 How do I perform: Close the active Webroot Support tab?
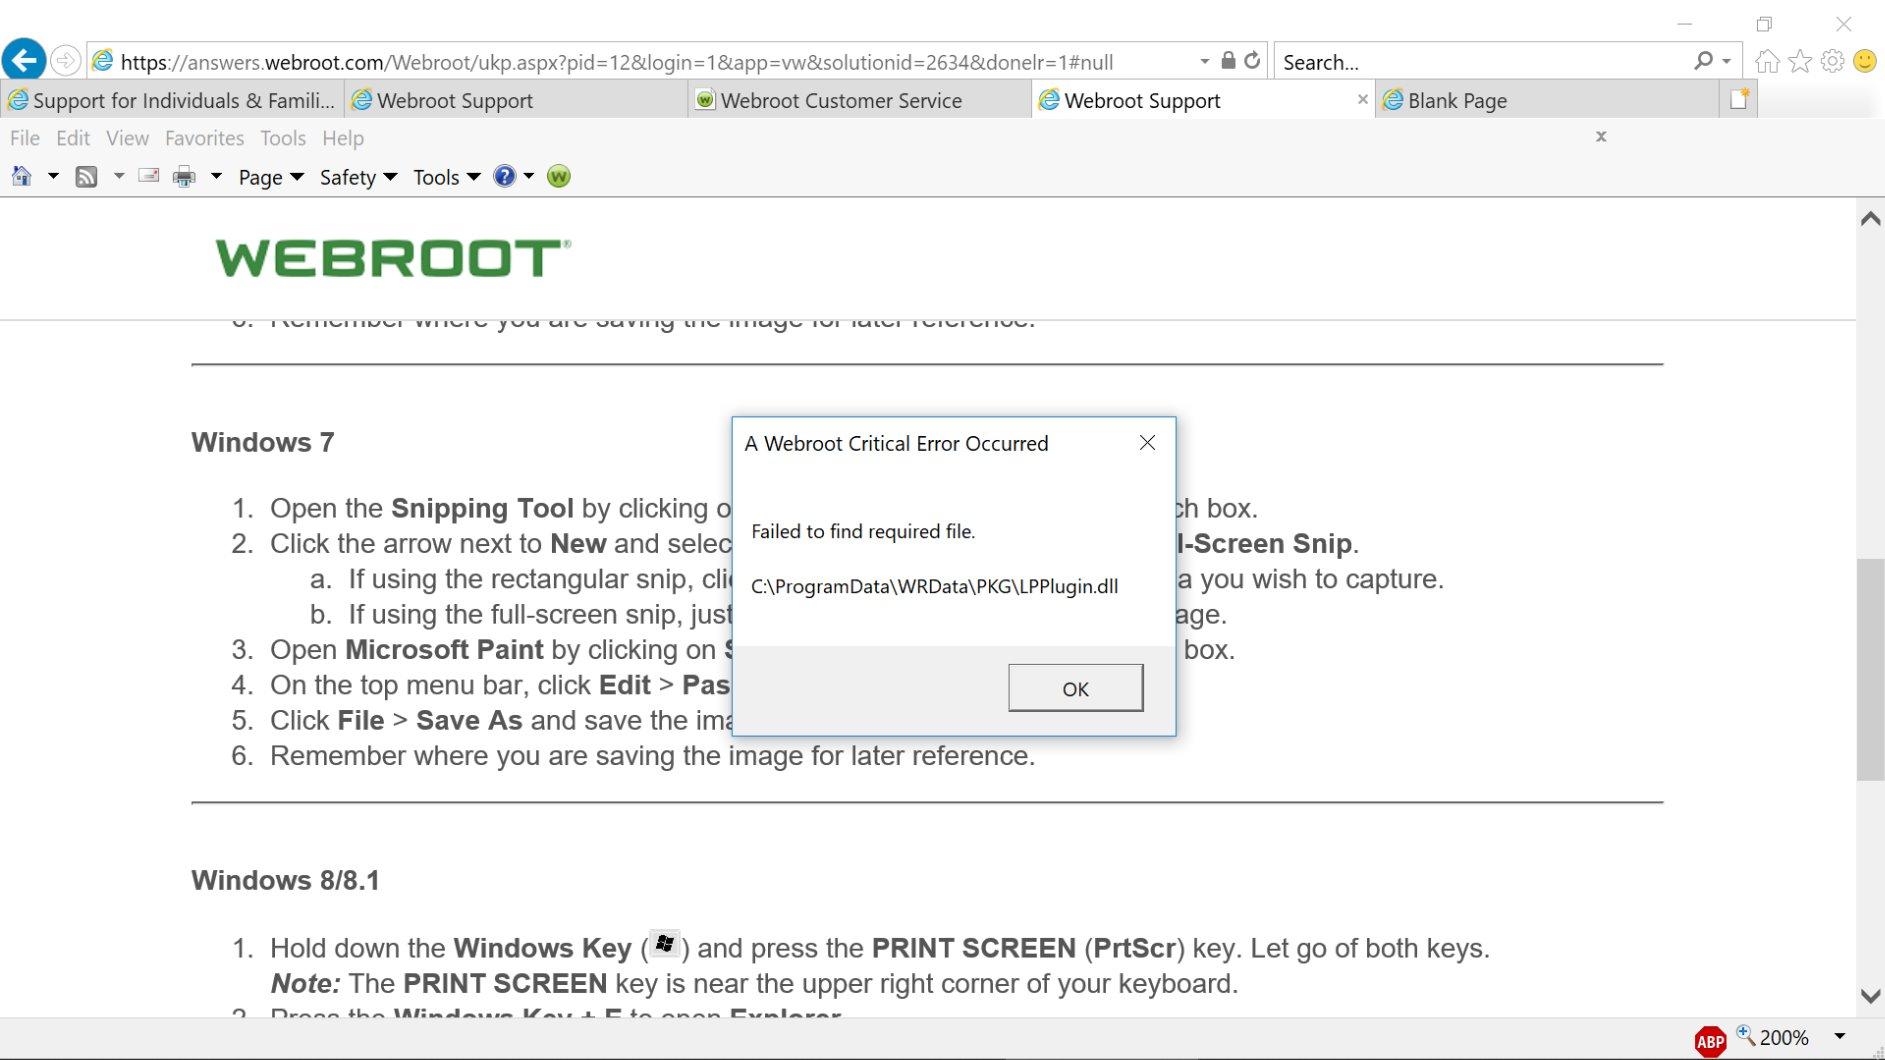pos(1362,99)
